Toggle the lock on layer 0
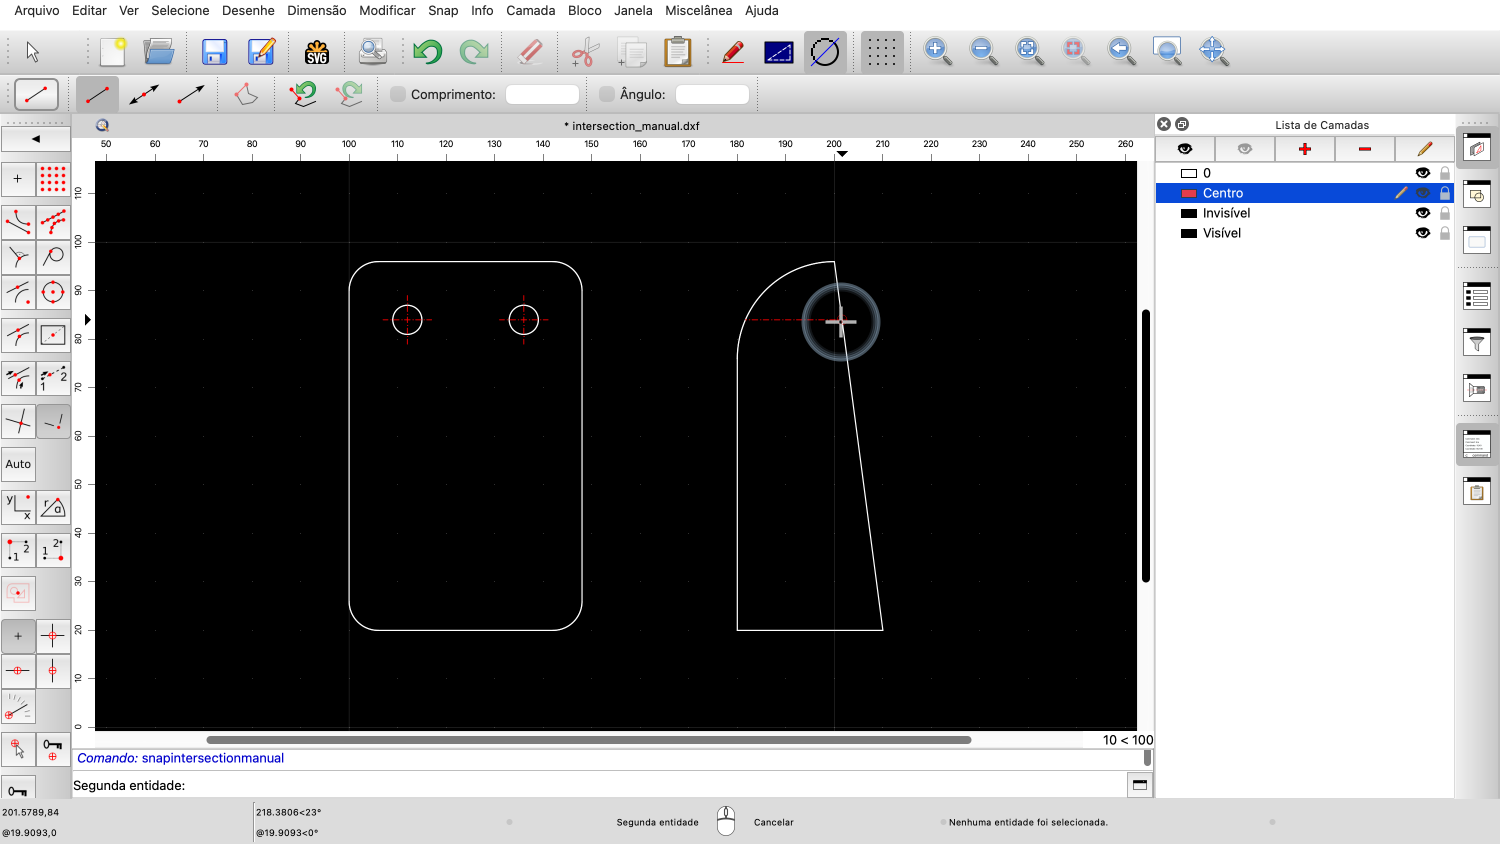 pos(1445,173)
